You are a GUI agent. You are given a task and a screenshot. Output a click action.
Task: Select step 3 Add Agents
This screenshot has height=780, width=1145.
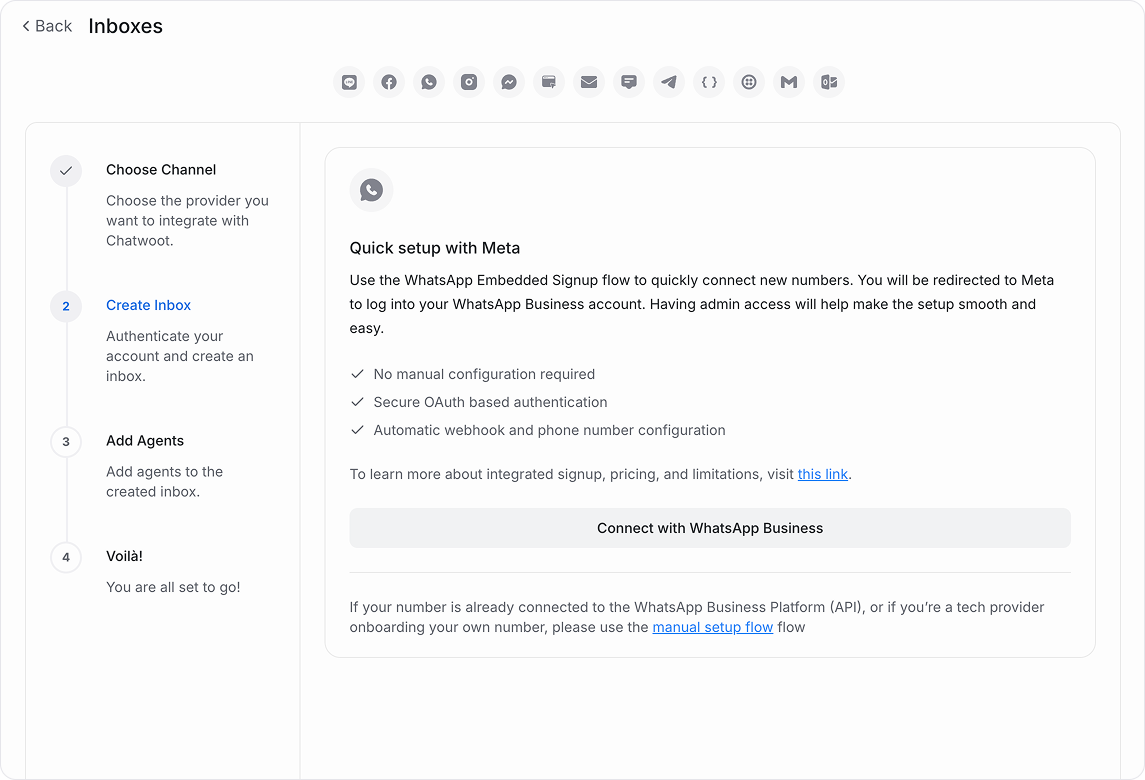[145, 441]
